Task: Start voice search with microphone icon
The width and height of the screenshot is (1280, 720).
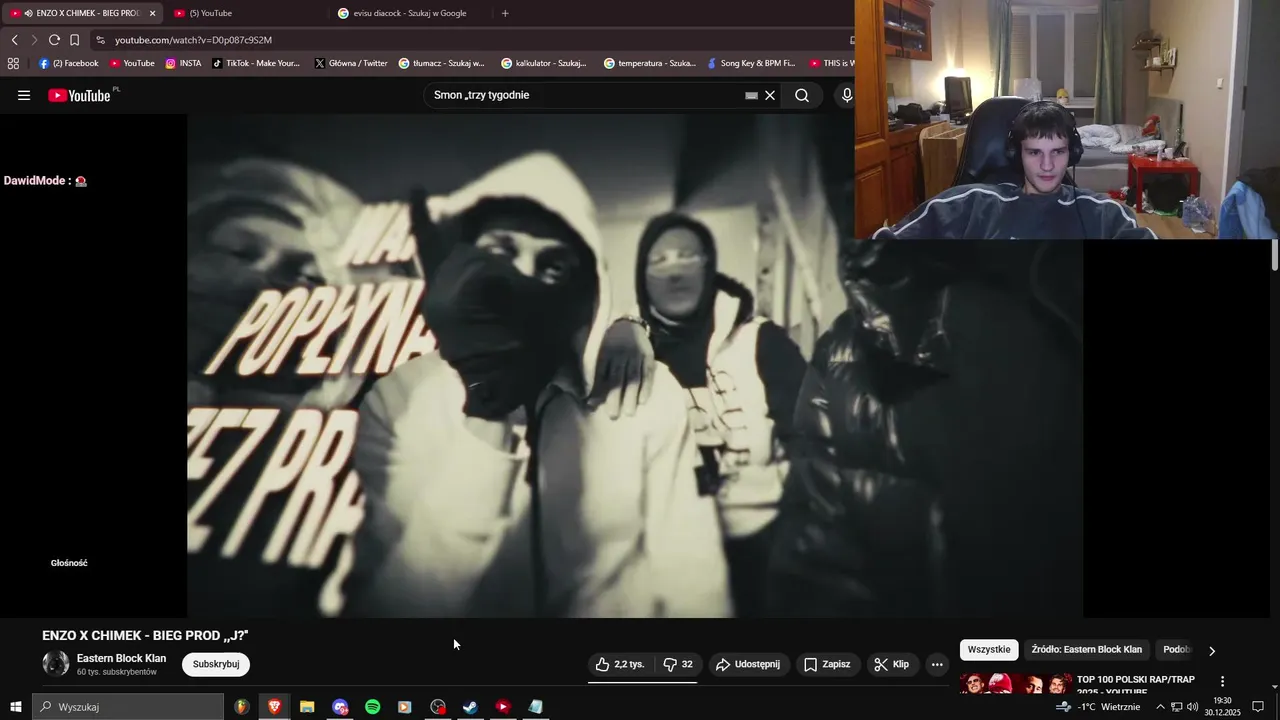Action: 847,96
